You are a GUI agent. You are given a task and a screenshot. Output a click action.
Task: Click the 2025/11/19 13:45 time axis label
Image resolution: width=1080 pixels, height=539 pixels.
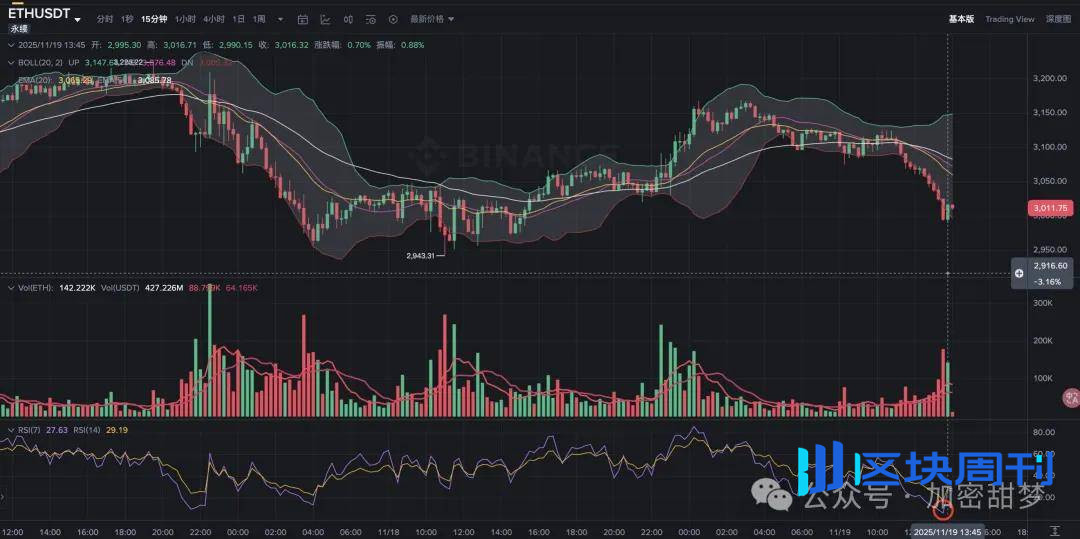click(948, 532)
